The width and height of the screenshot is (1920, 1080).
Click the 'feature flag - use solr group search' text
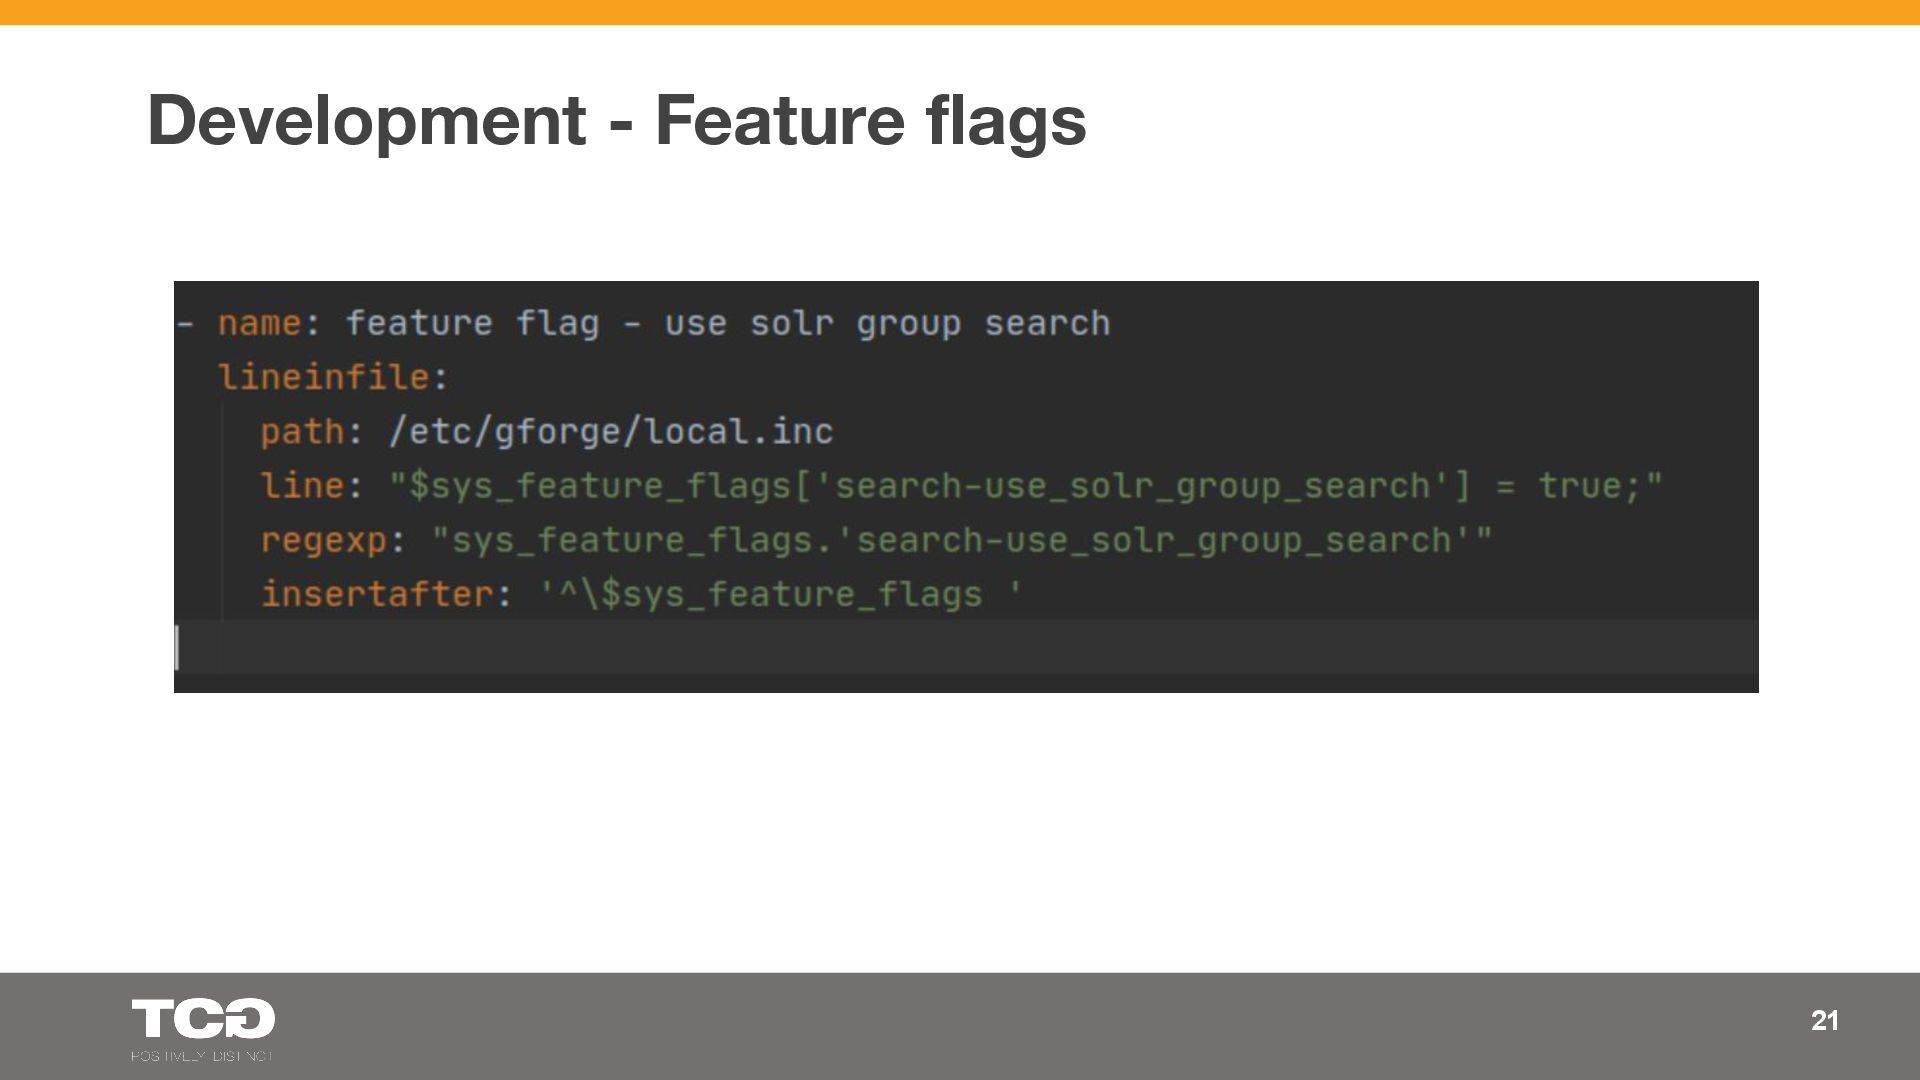727,324
